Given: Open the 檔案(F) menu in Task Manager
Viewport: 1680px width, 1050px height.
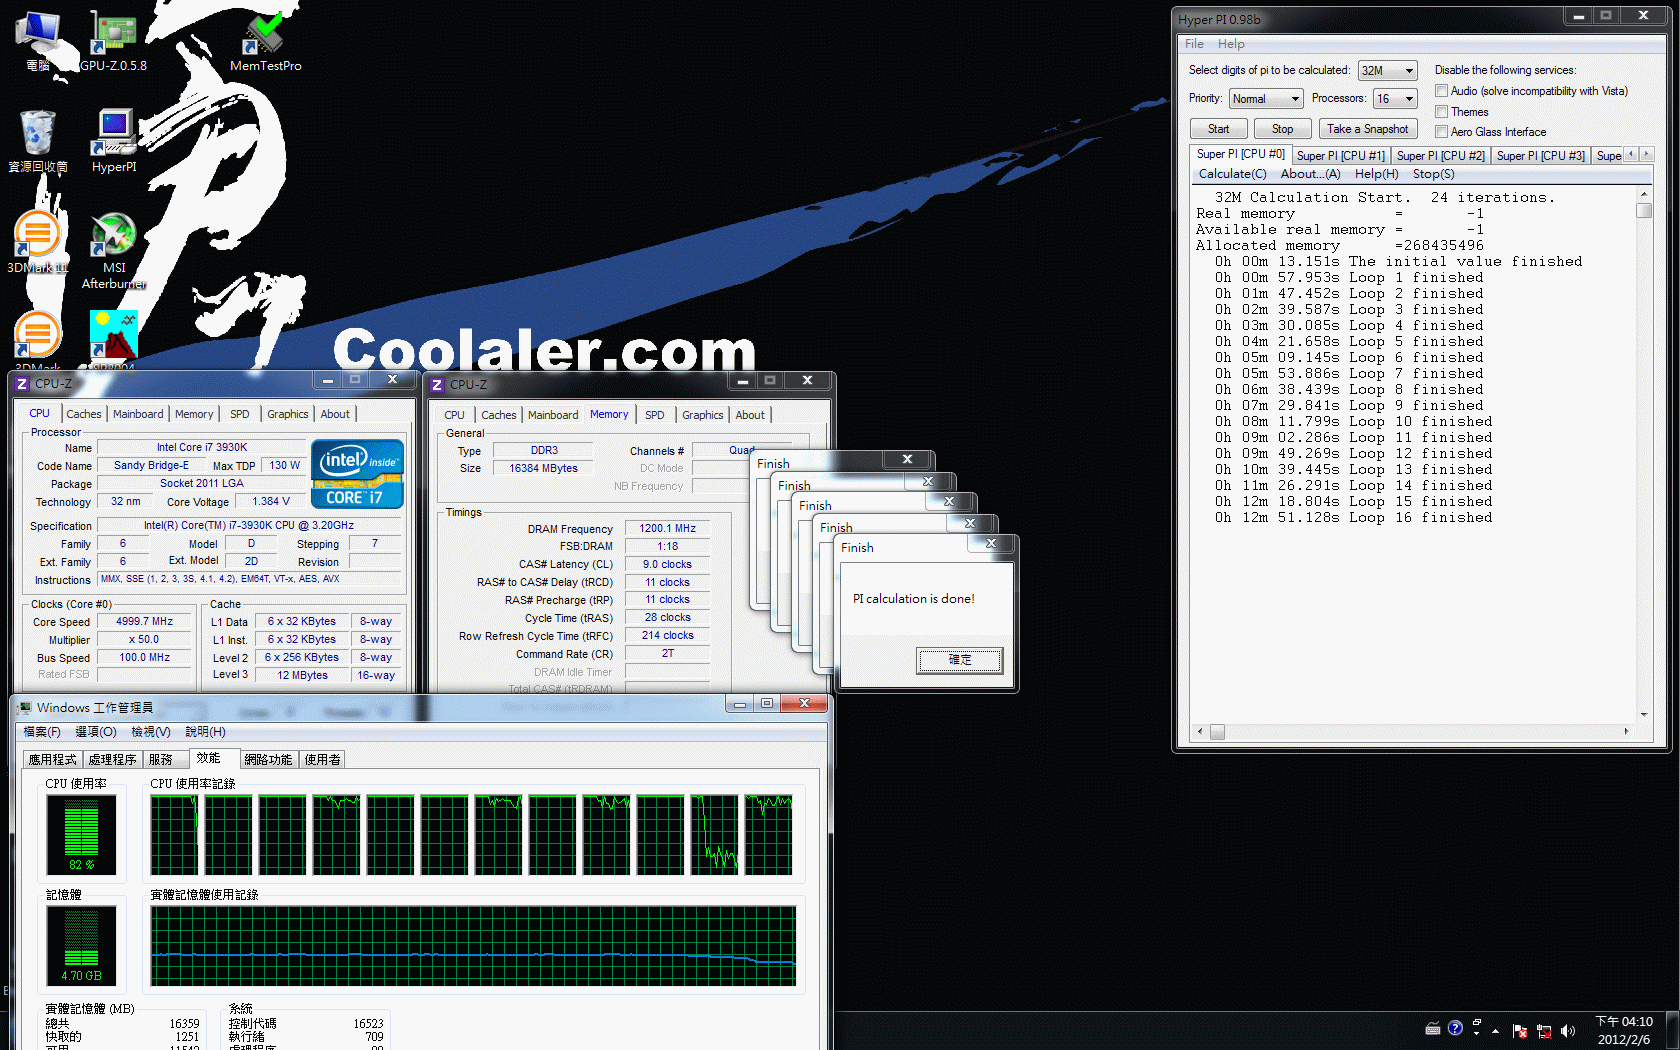Looking at the screenshot, I should (42, 732).
